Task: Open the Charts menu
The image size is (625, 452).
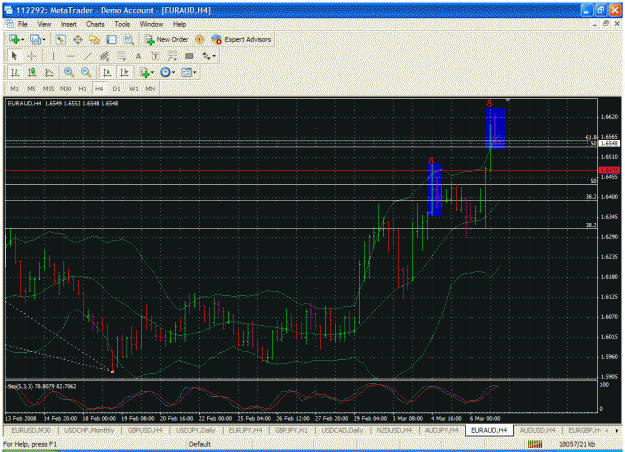Action: [x=95, y=24]
